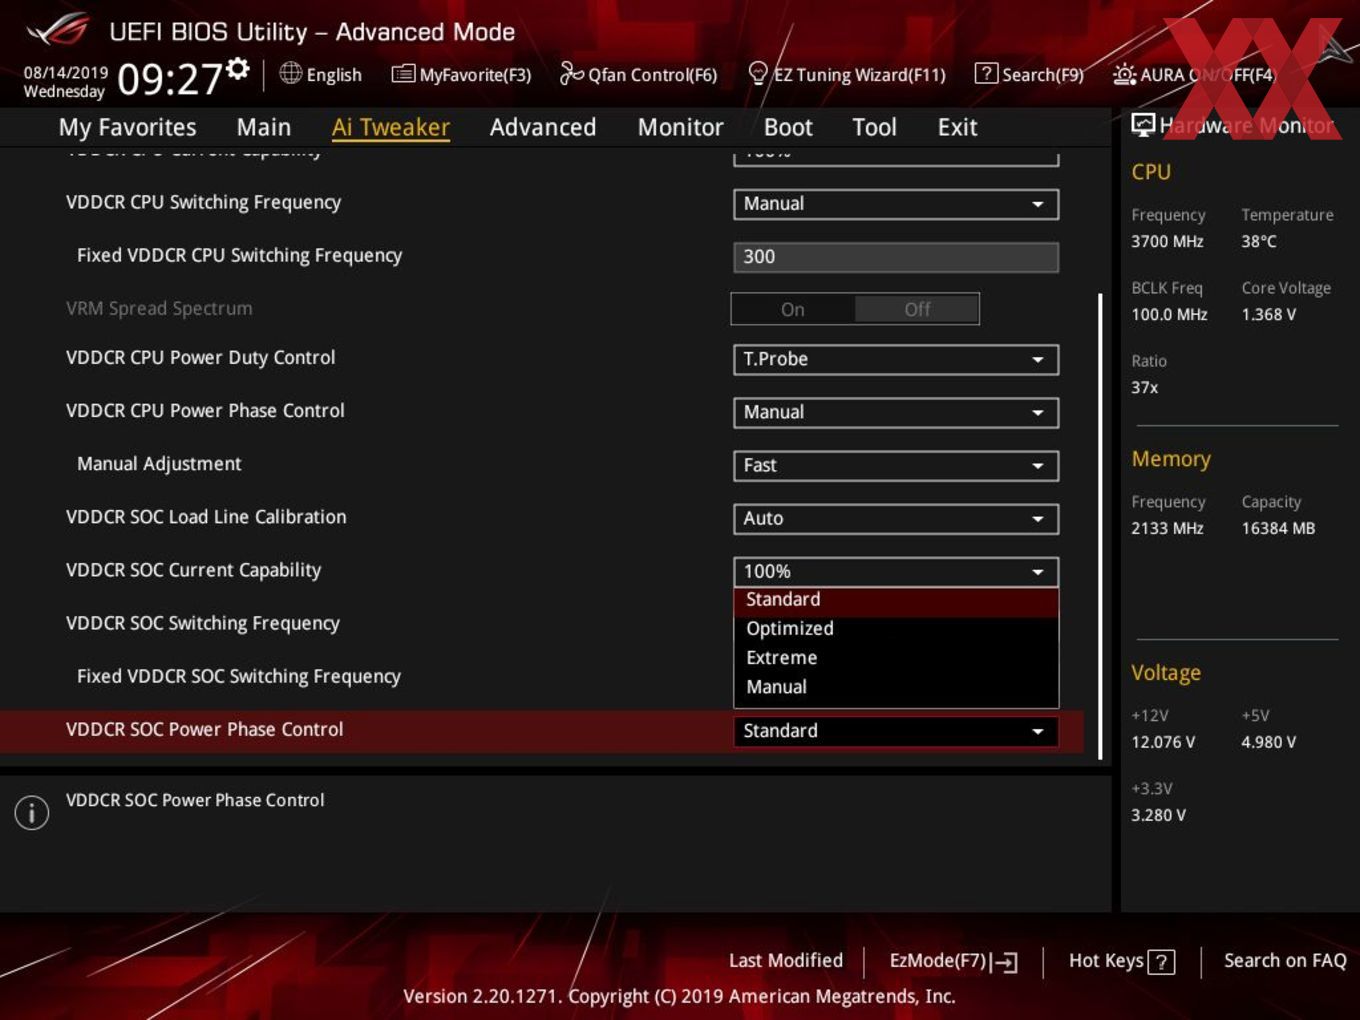1360x1020 pixels.
Task: Set VRM Spread Spectrum to On
Action: pyautogui.click(x=793, y=309)
